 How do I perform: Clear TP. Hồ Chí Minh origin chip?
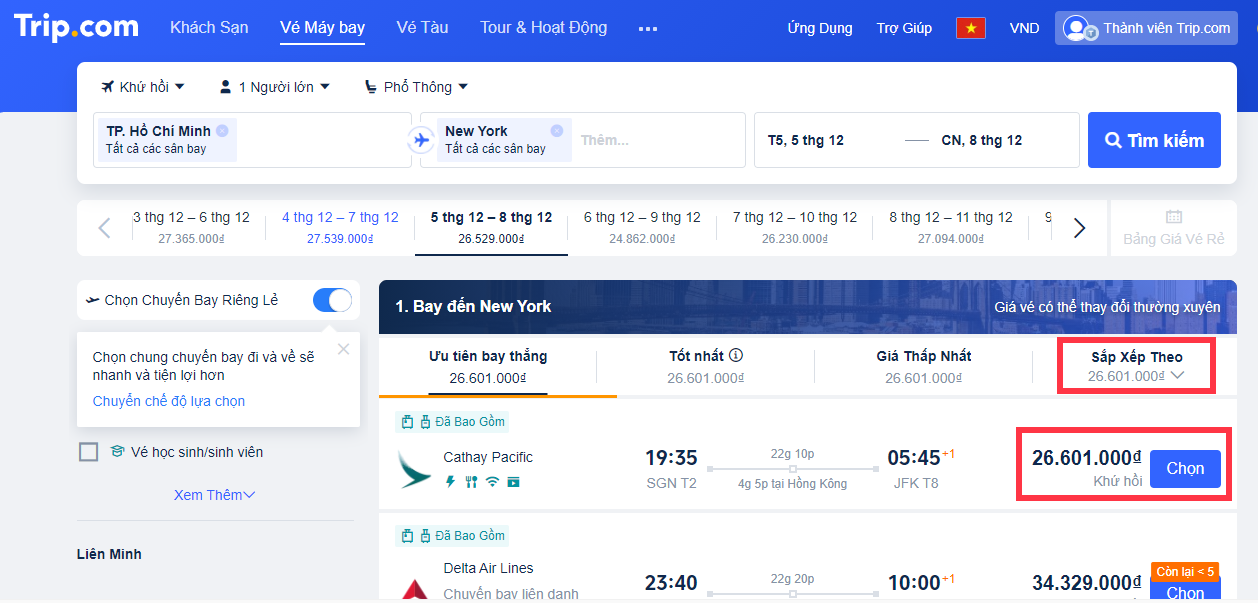tap(222, 131)
